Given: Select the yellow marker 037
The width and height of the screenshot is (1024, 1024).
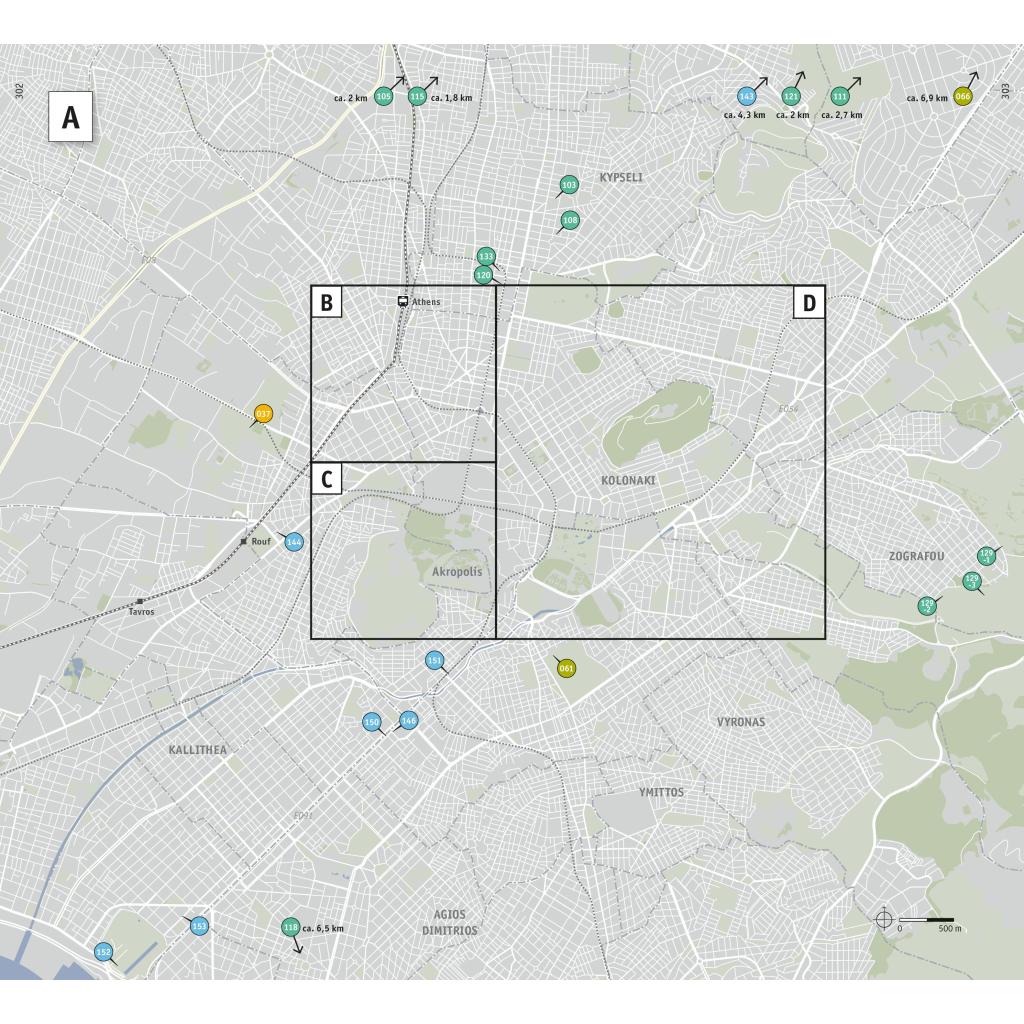Looking at the screenshot, I should [264, 414].
